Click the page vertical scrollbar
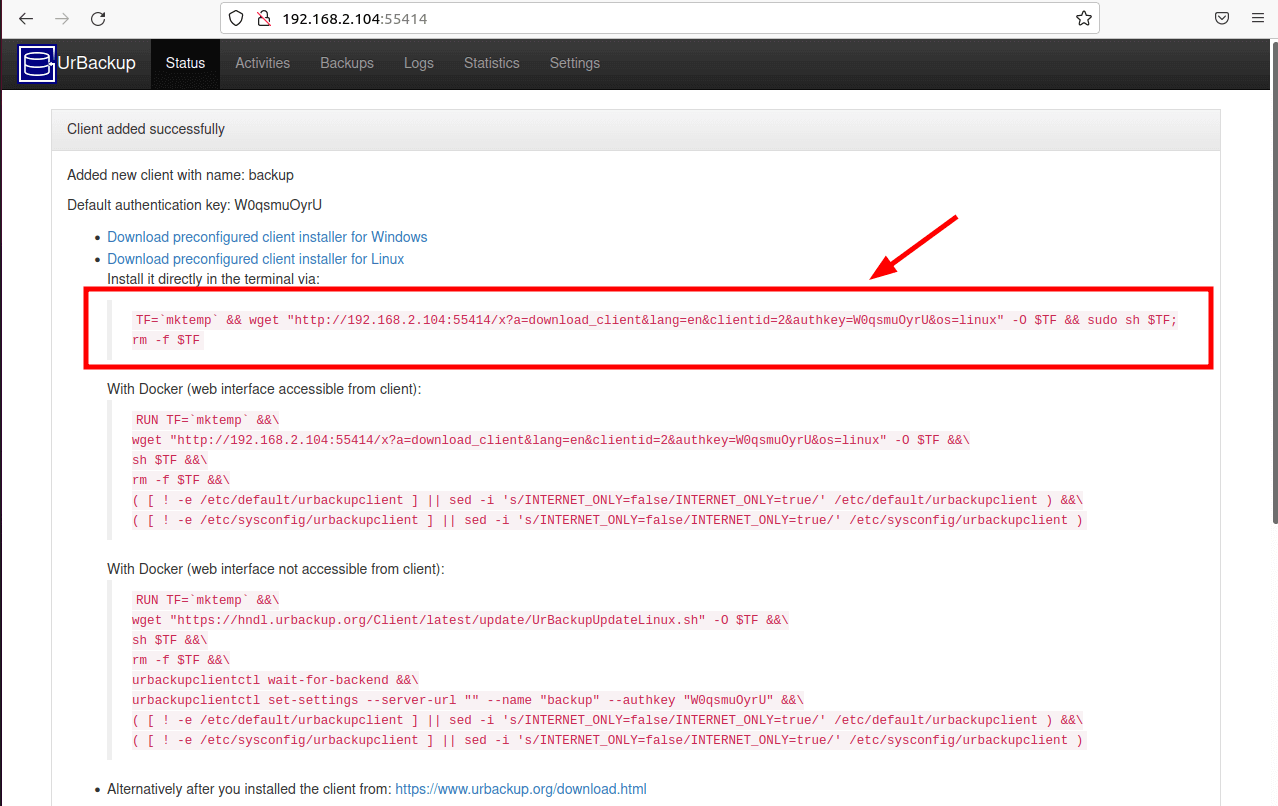The height and width of the screenshot is (806, 1278). (1272, 300)
